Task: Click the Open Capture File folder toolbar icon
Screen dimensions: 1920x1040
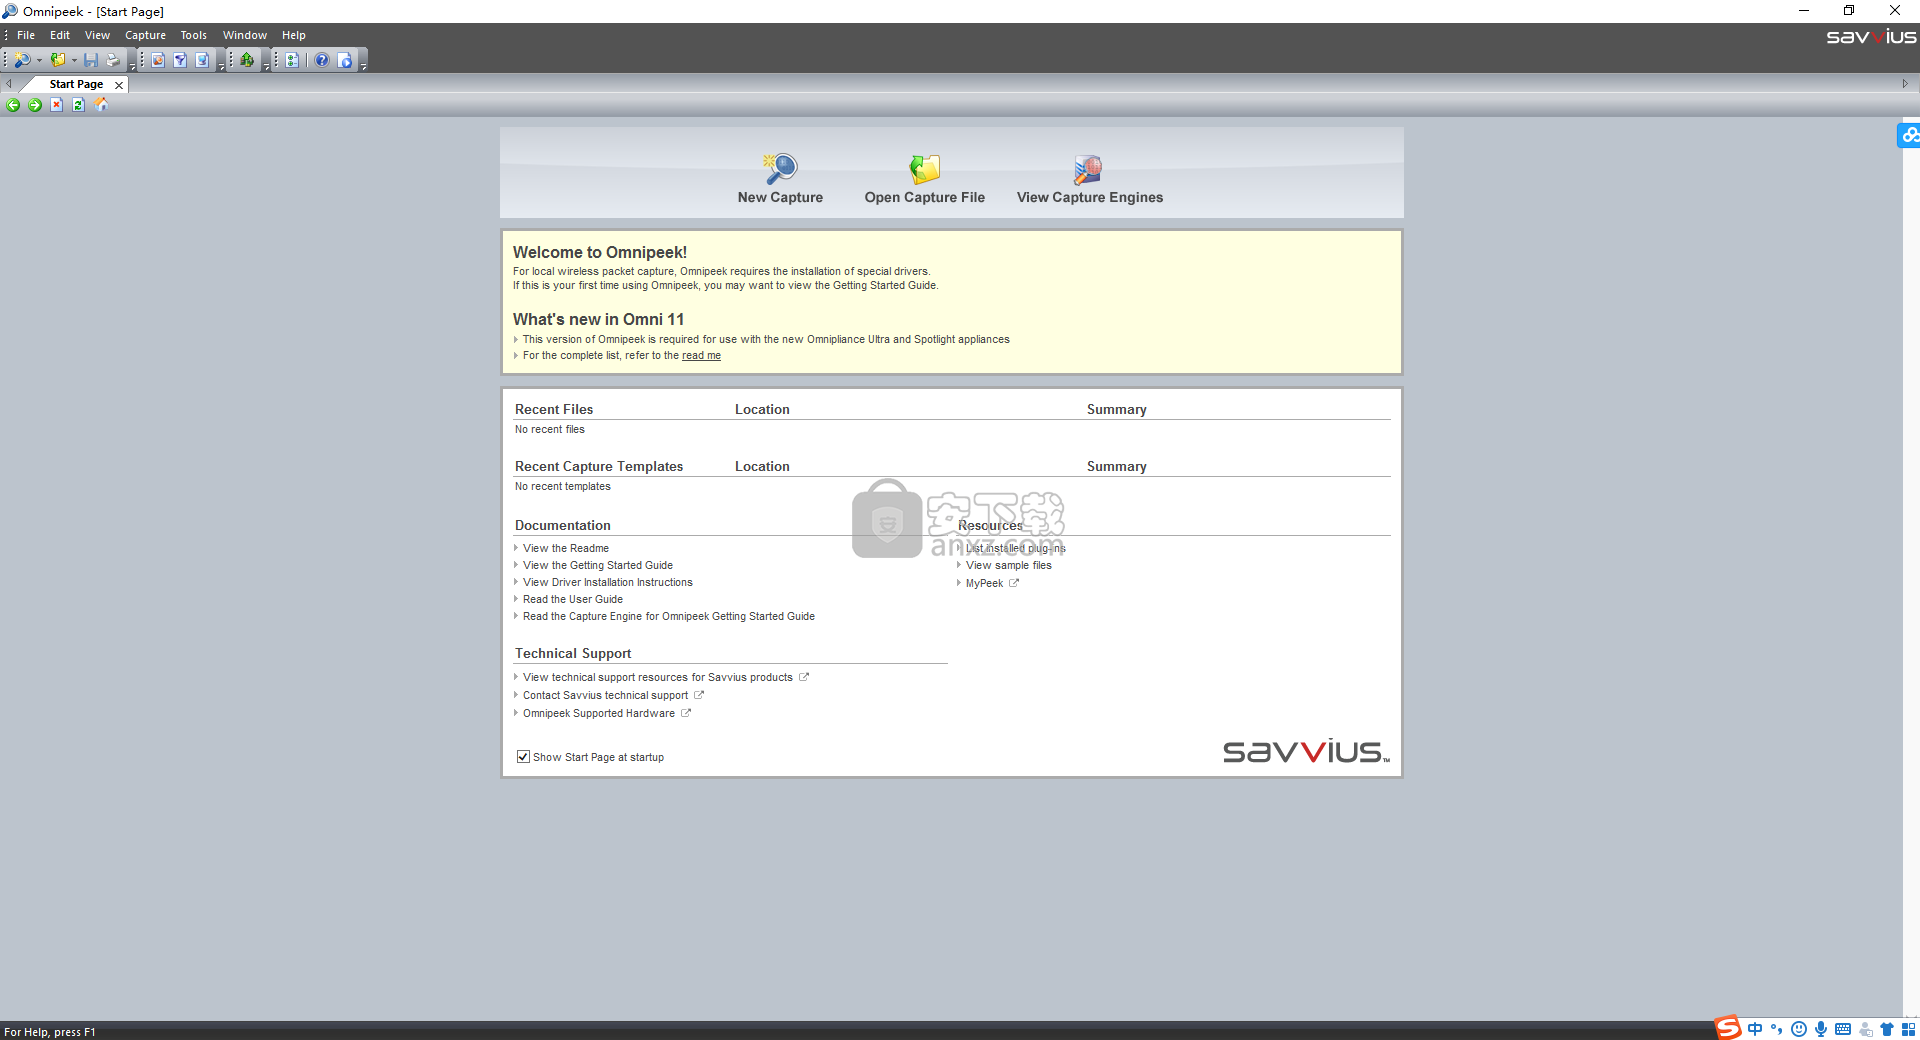Action: [x=58, y=60]
